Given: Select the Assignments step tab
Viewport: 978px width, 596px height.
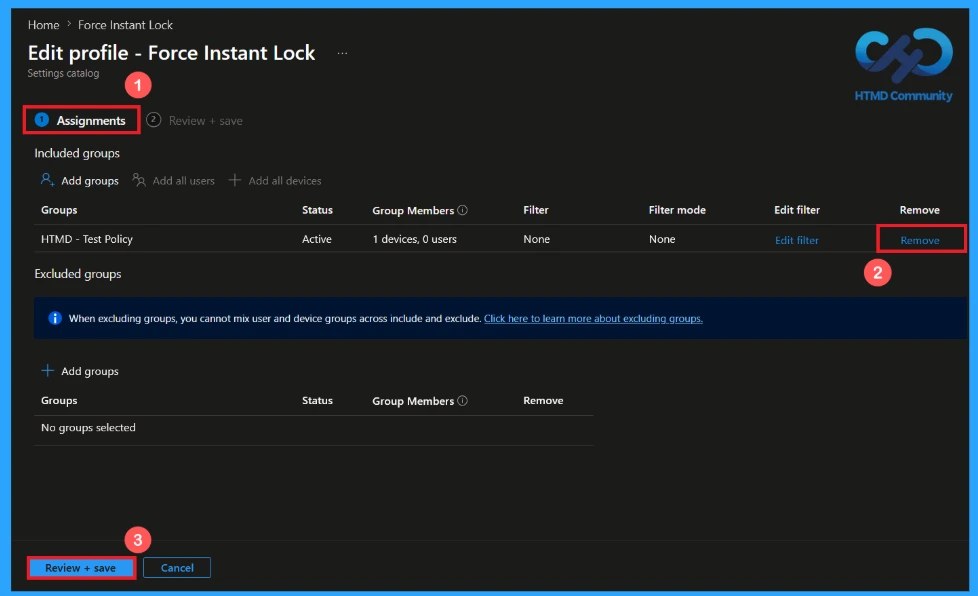Looking at the screenshot, I should [81, 120].
